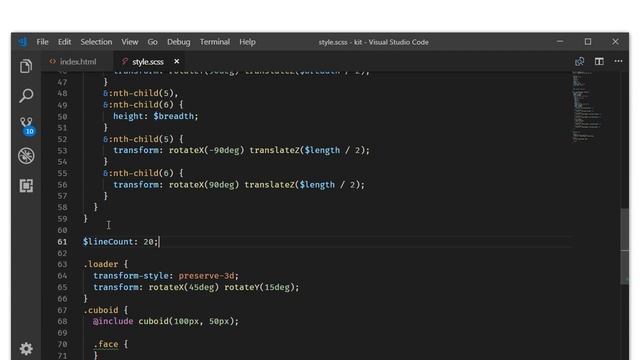The image size is (640, 360).
Task: Open the Help menu
Action: [x=247, y=42]
